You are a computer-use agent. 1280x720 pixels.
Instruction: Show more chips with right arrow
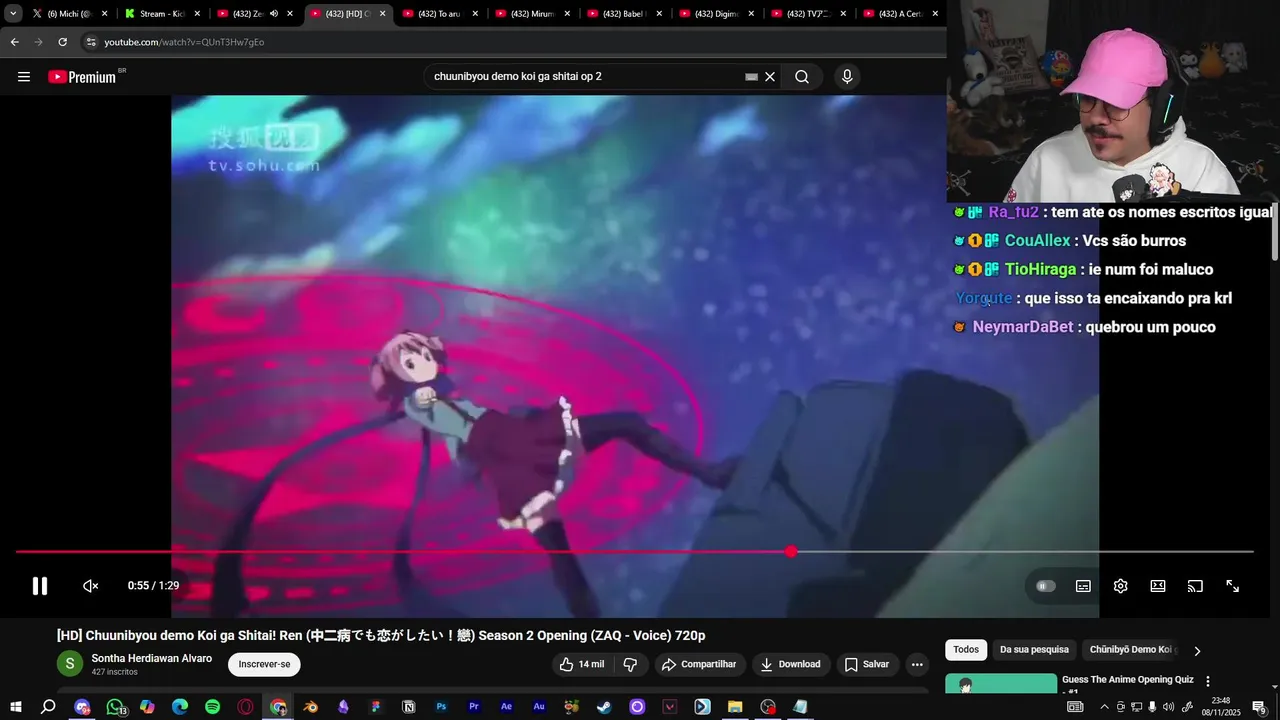click(x=1197, y=651)
